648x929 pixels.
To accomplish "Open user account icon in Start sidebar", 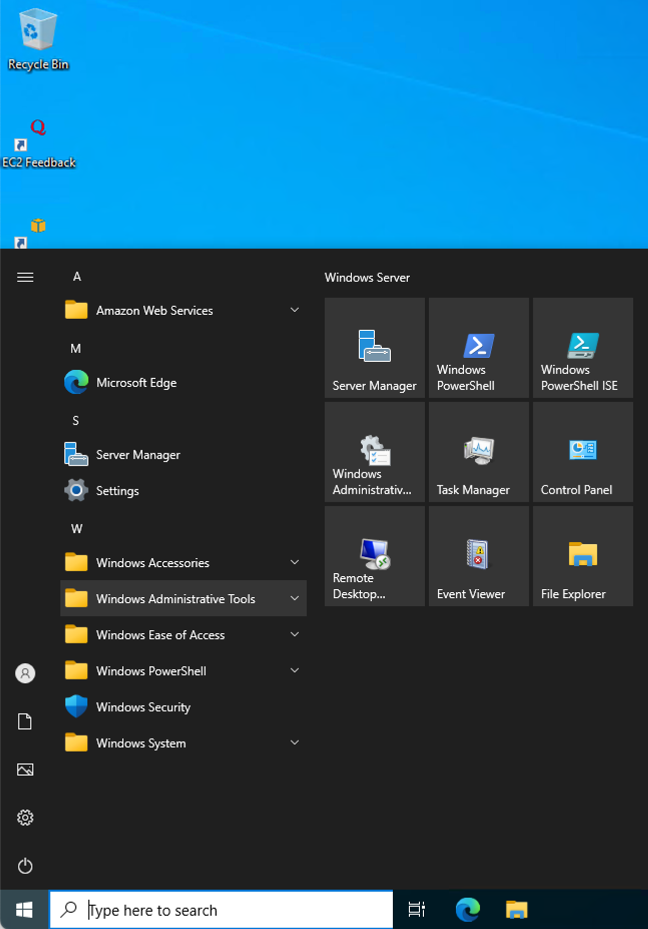I will (x=25, y=673).
